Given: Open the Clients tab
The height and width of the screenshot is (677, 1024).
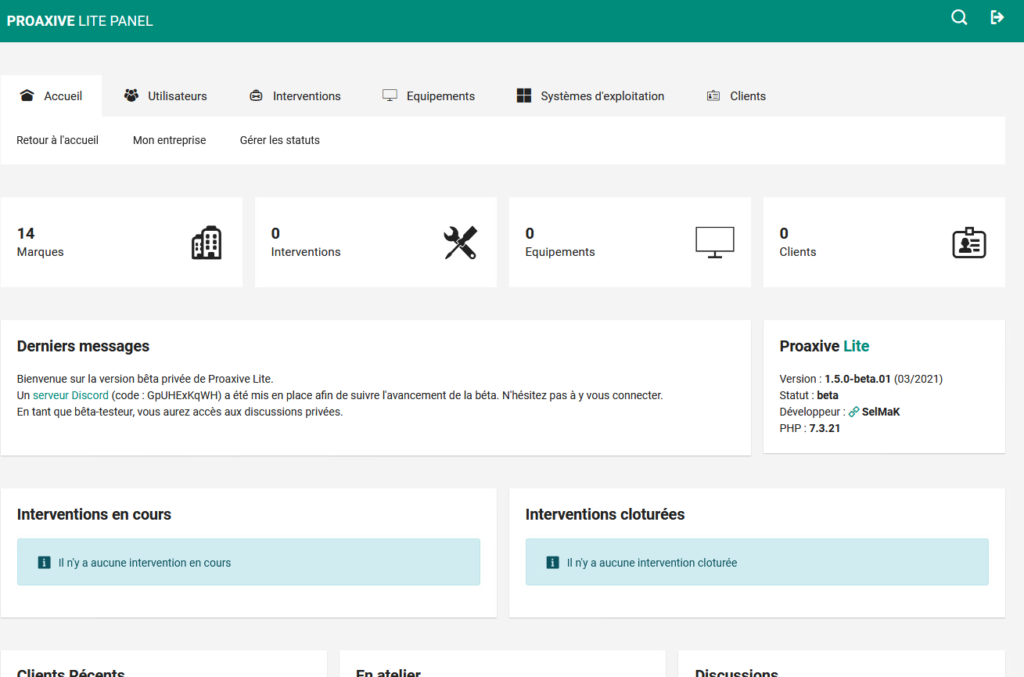Looking at the screenshot, I should [x=736, y=96].
